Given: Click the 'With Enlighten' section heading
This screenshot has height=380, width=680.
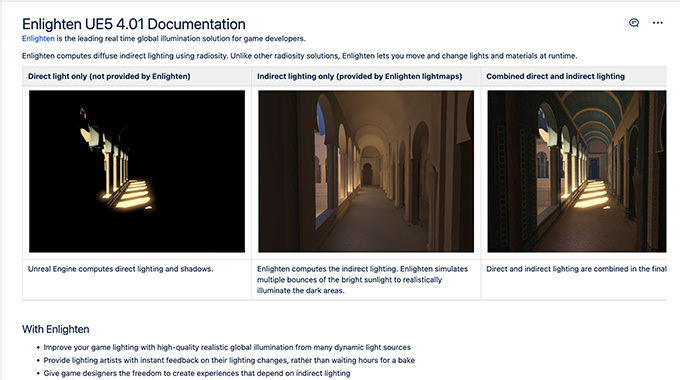Looking at the screenshot, I should [56, 329].
